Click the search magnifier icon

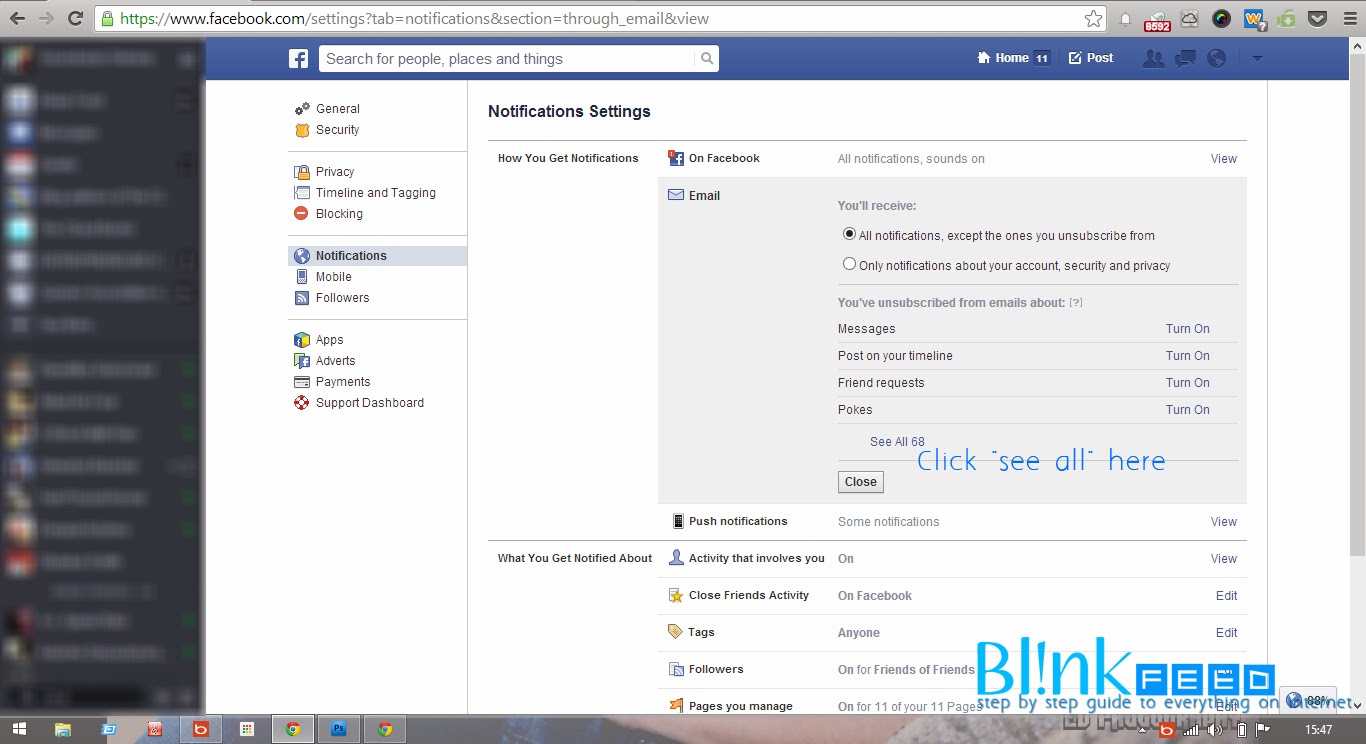coord(707,59)
